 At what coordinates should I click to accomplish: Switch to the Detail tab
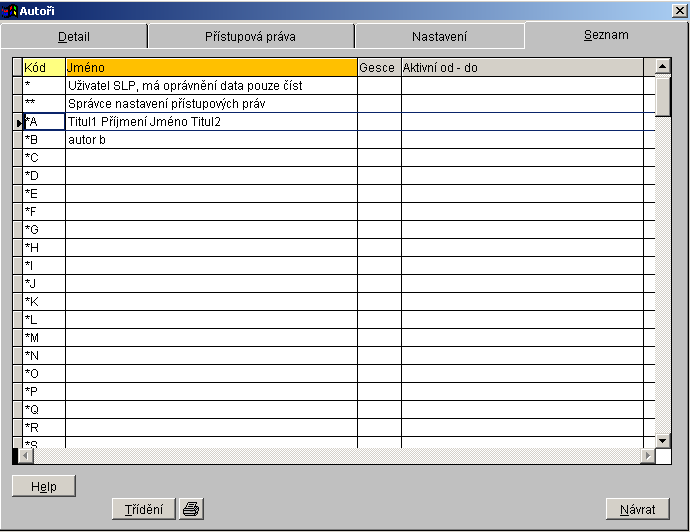tap(74, 37)
